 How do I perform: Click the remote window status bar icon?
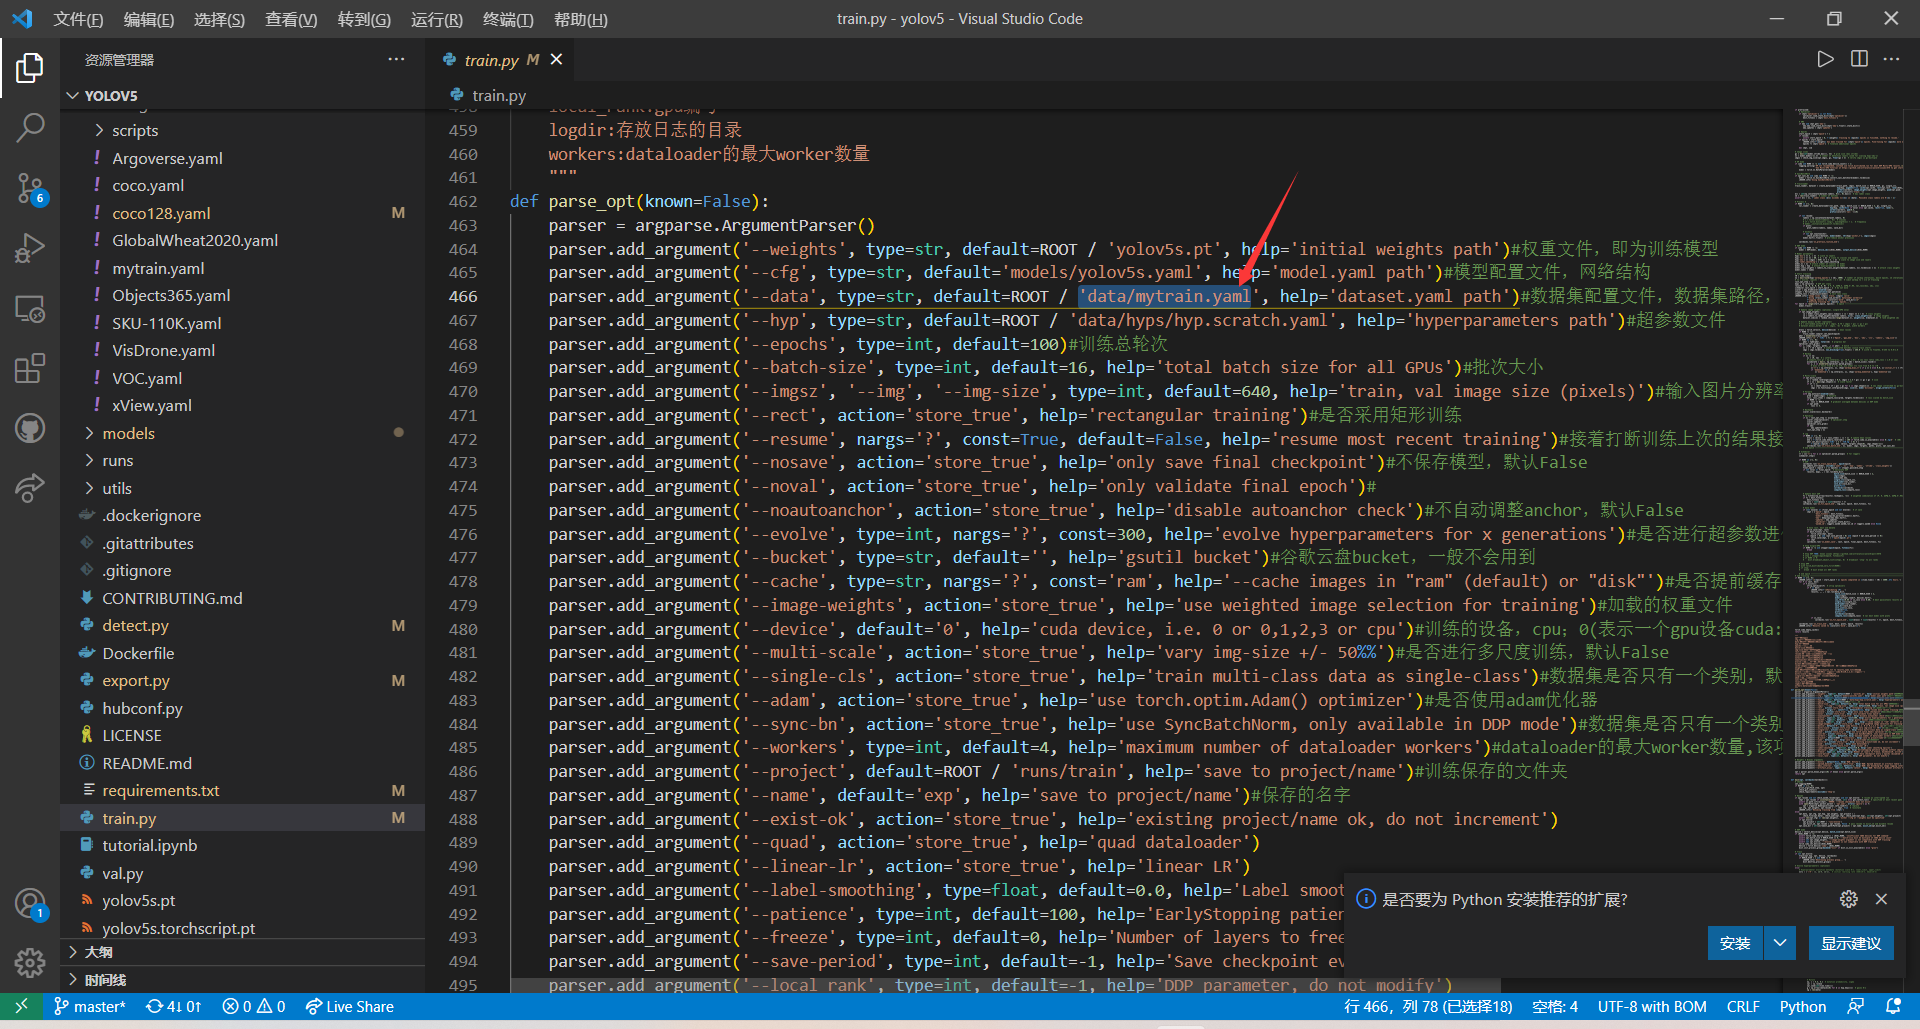[x=21, y=1006]
